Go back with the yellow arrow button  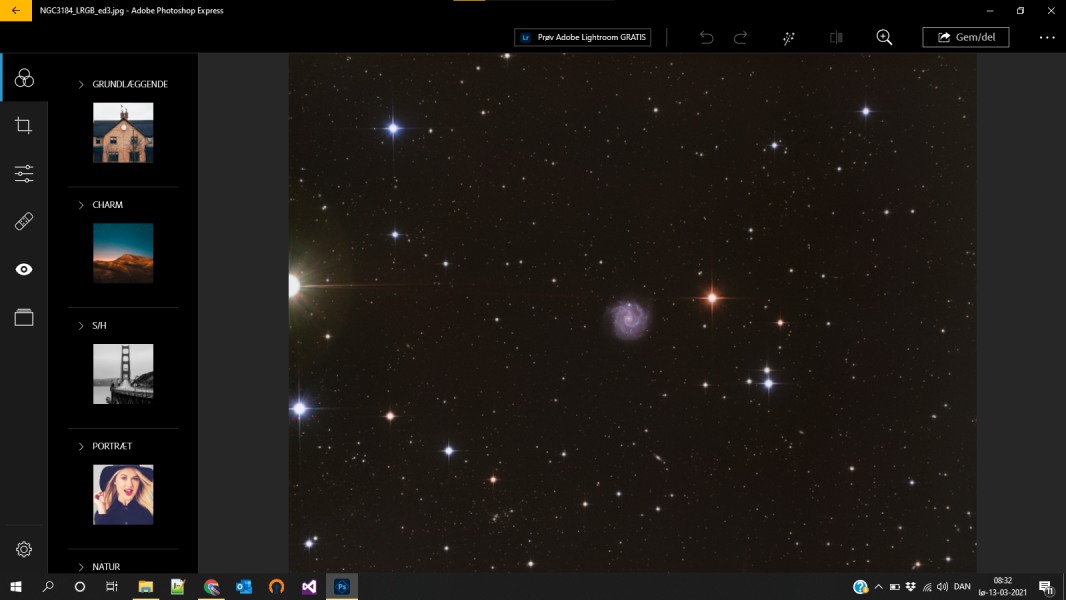point(16,10)
